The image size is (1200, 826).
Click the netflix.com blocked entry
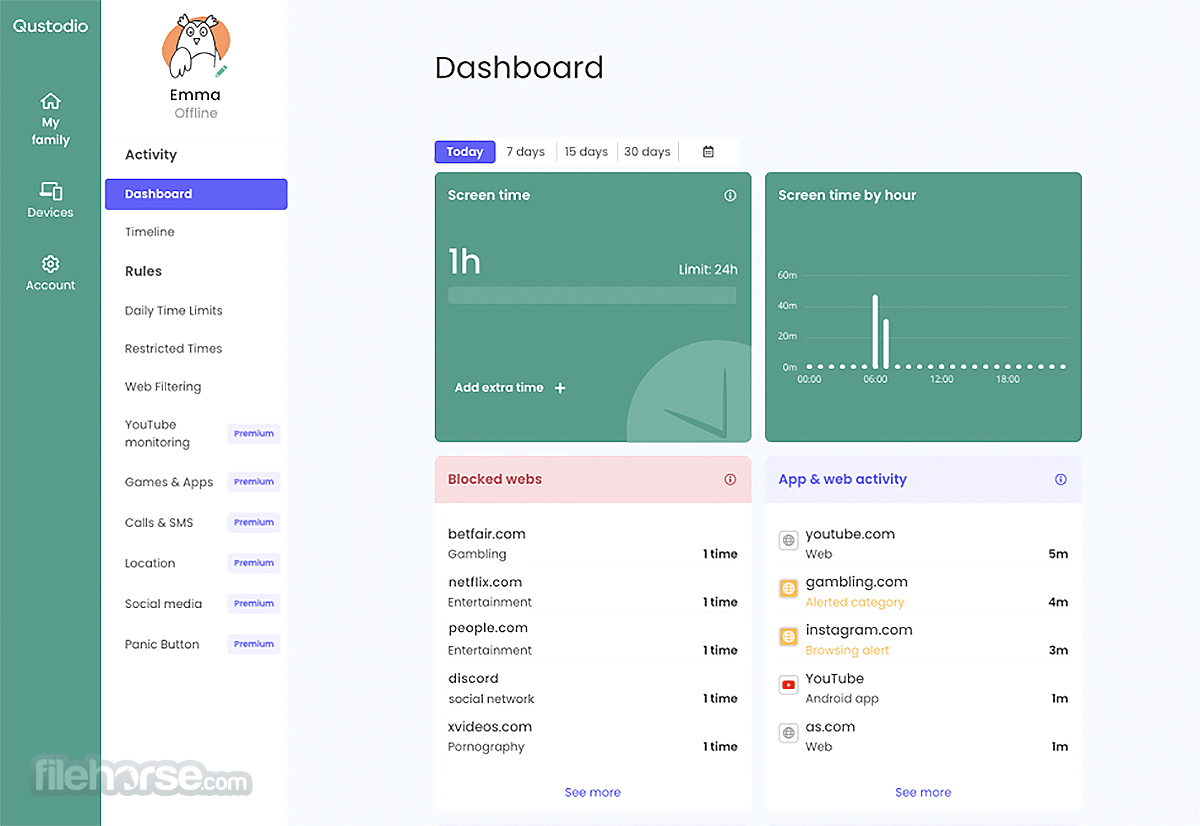tap(592, 592)
